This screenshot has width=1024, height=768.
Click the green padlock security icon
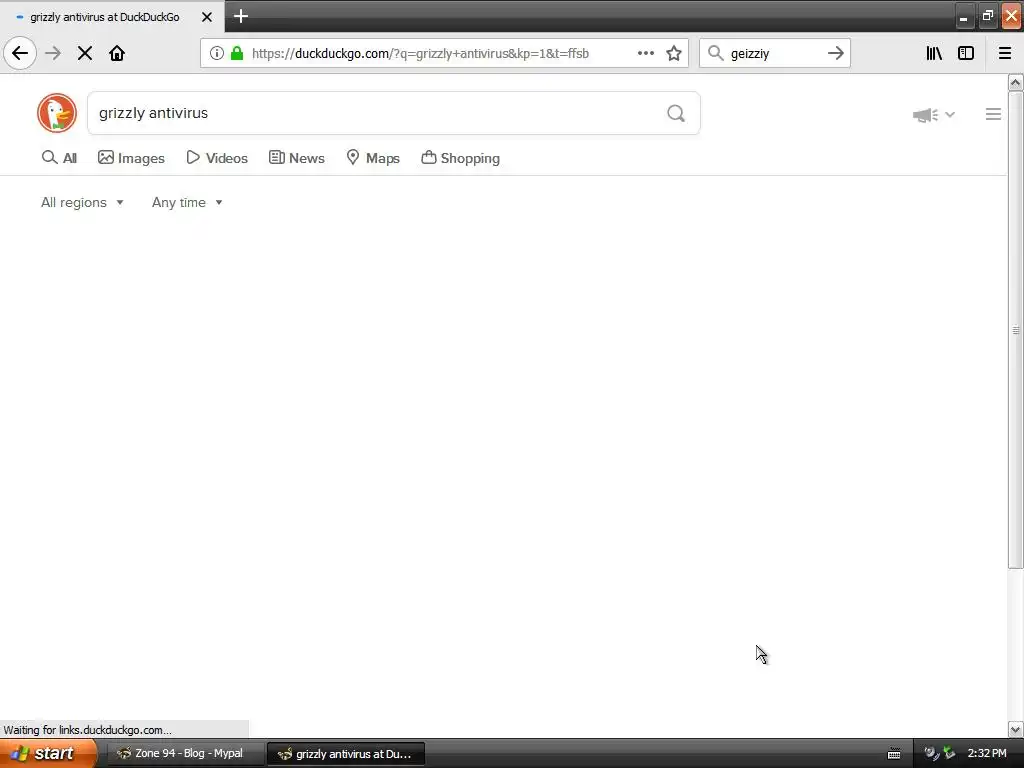pos(237,53)
